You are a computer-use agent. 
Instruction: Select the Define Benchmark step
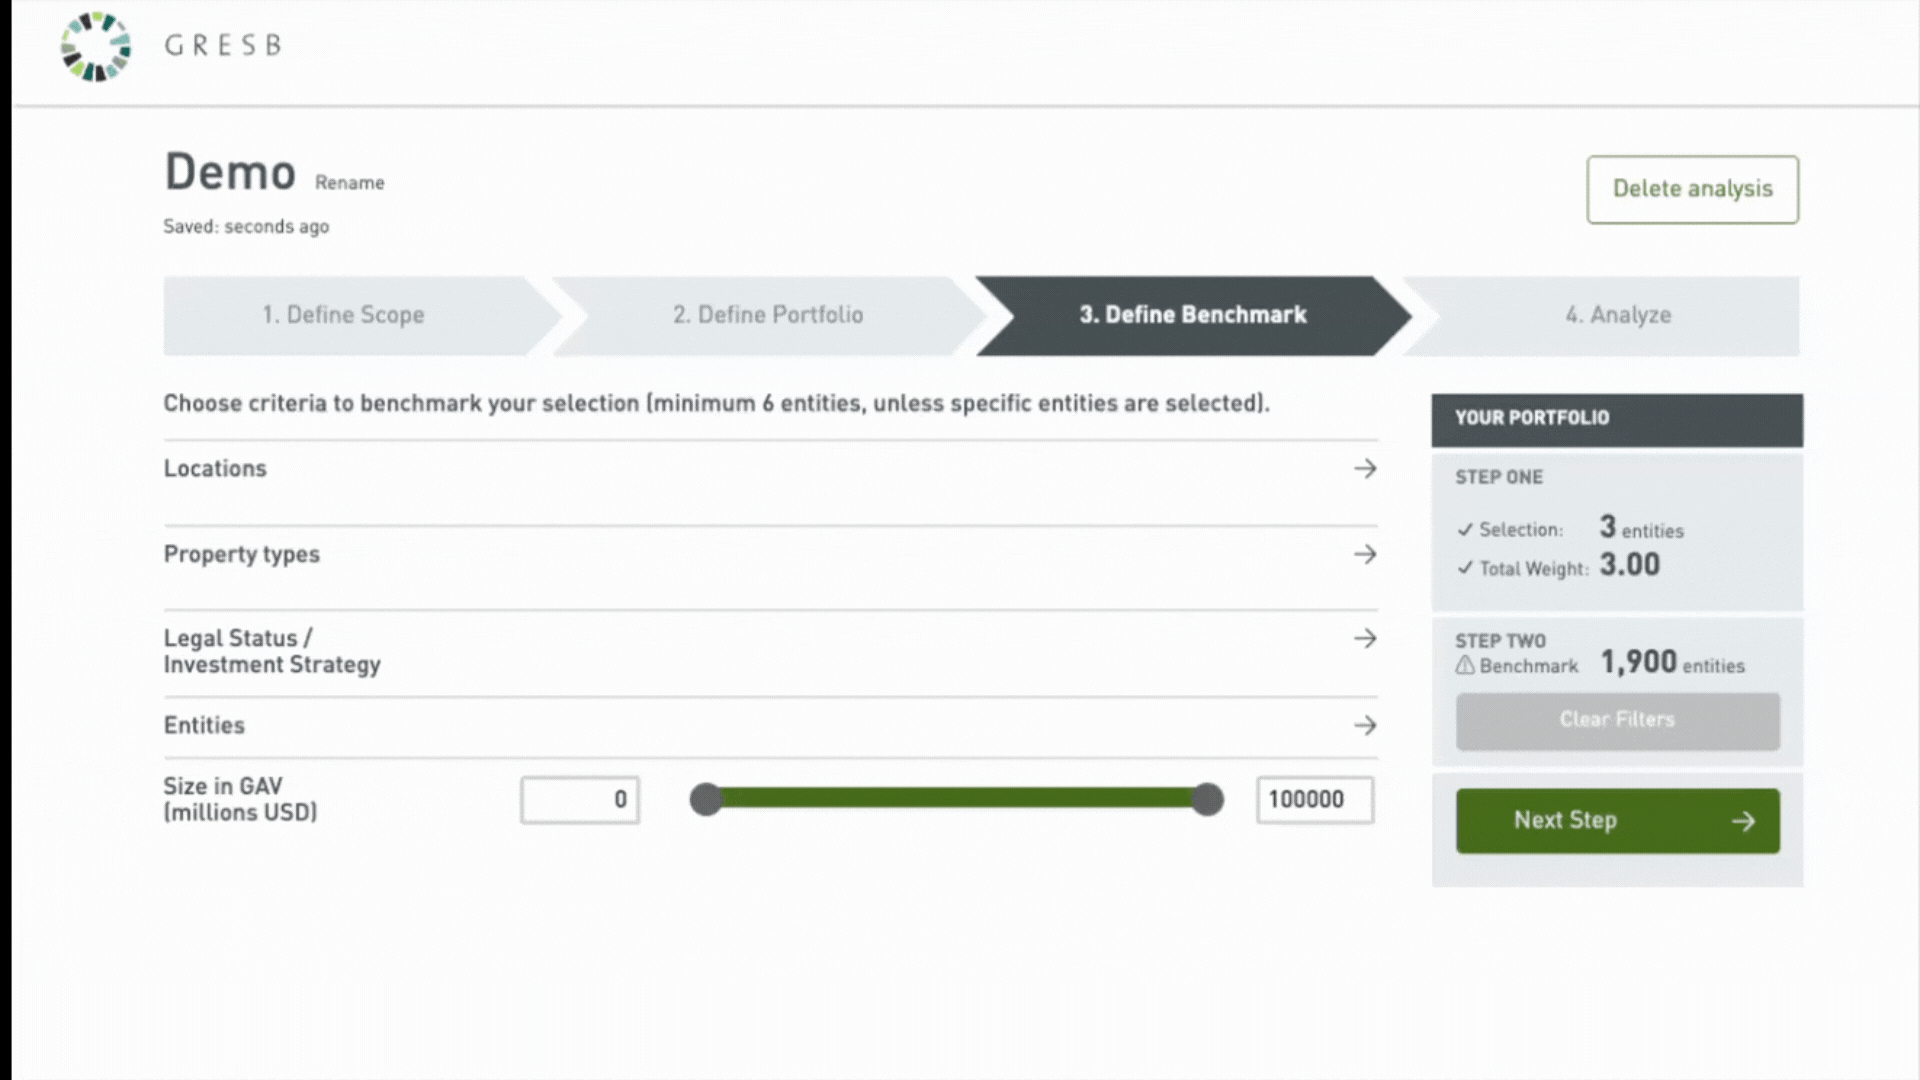click(1192, 315)
